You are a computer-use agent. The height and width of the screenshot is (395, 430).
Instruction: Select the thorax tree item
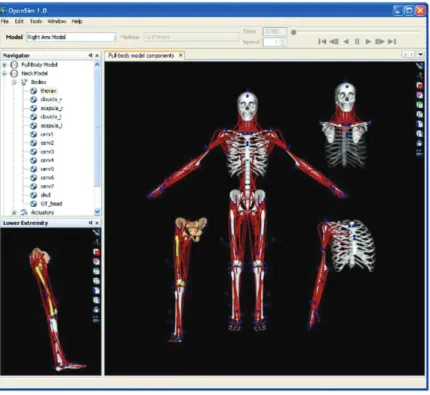[x=48, y=91]
